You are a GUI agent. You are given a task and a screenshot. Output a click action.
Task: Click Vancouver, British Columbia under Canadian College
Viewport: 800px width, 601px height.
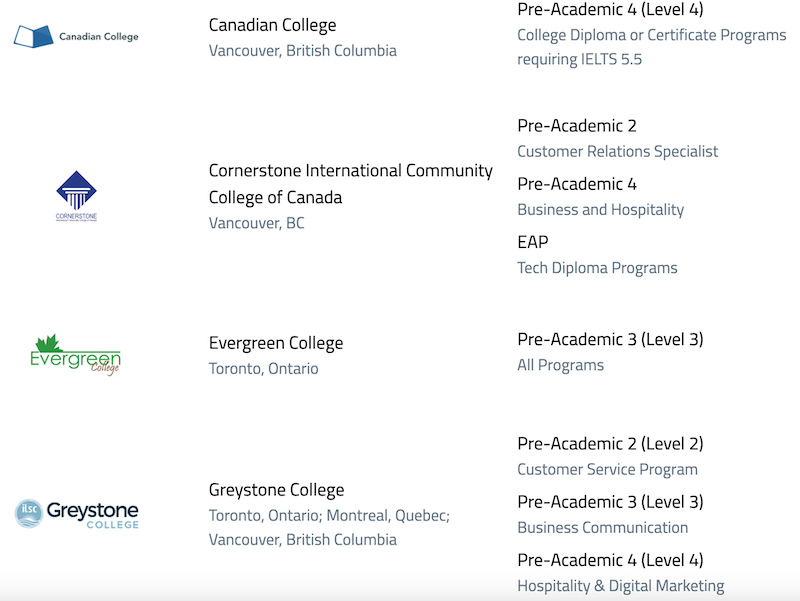tap(303, 51)
